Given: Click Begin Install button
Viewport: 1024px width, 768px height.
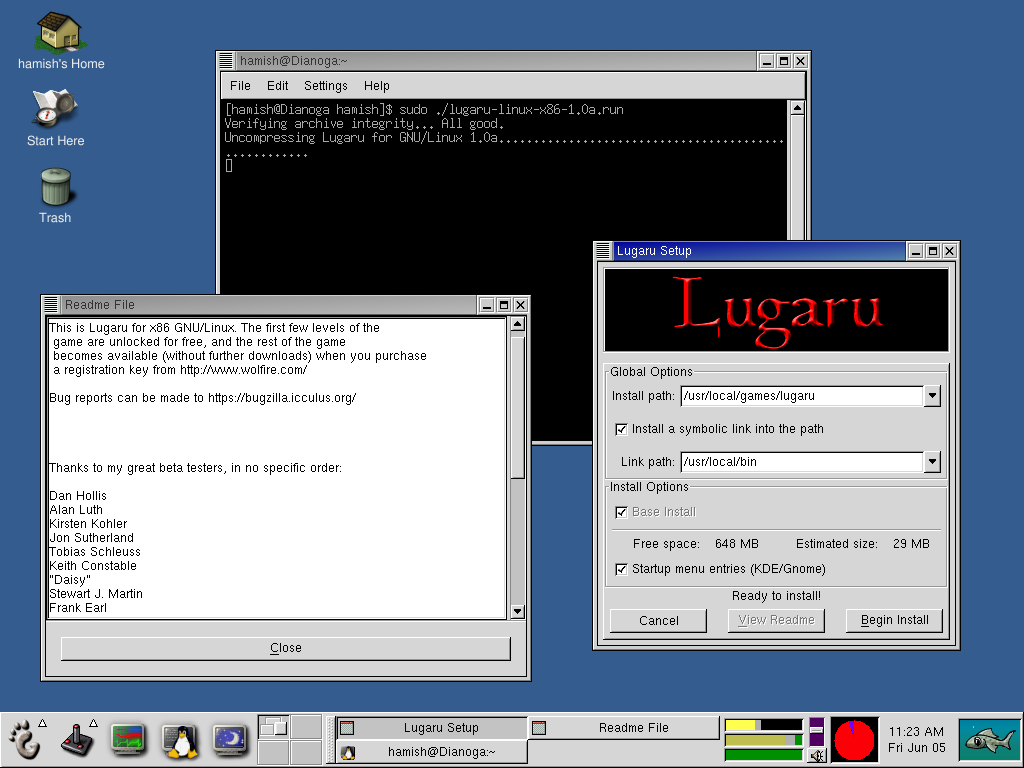Looking at the screenshot, I should [x=894, y=620].
